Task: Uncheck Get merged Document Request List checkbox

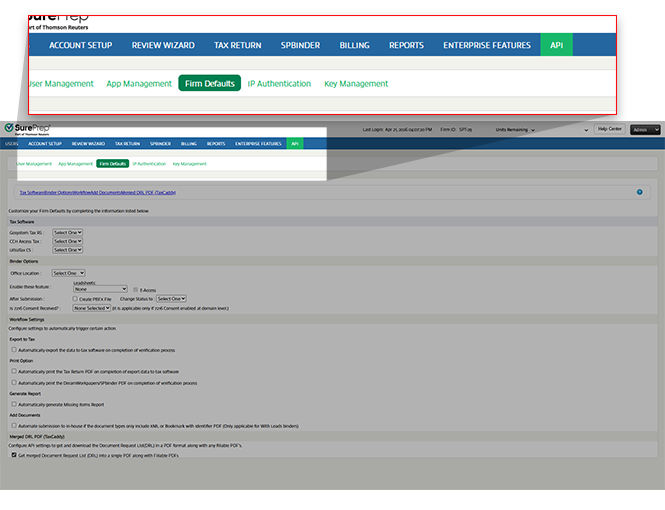Action: [x=14, y=455]
